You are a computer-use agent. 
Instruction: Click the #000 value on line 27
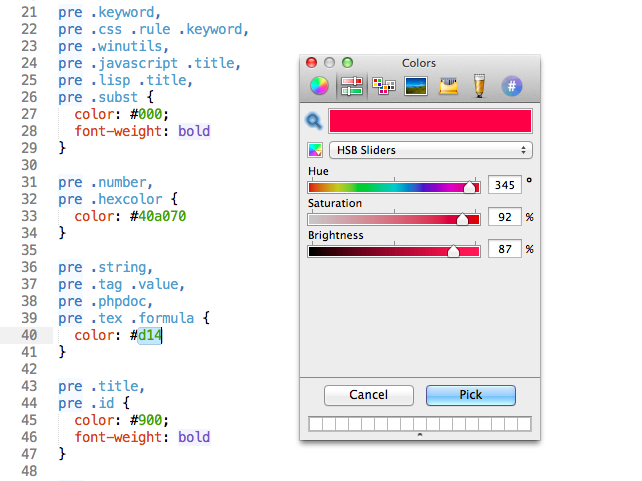pos(146,114)
